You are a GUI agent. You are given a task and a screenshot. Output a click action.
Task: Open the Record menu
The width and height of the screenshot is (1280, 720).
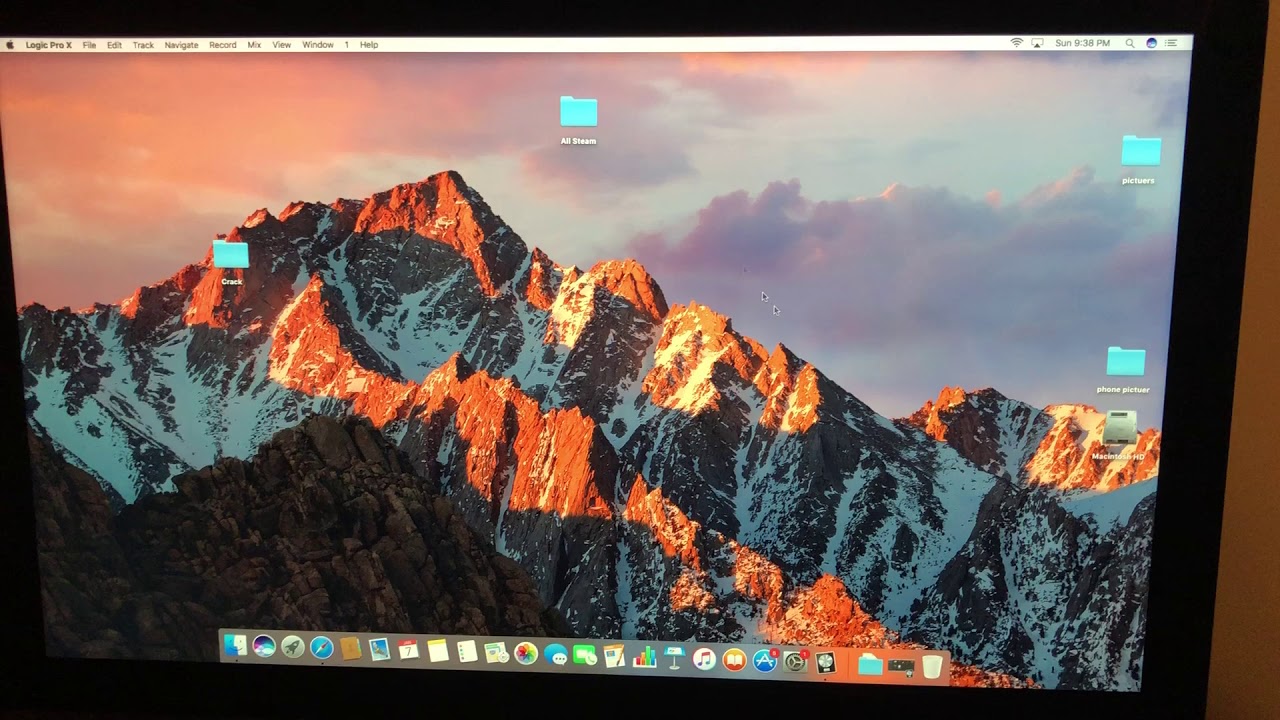[222, 45]
